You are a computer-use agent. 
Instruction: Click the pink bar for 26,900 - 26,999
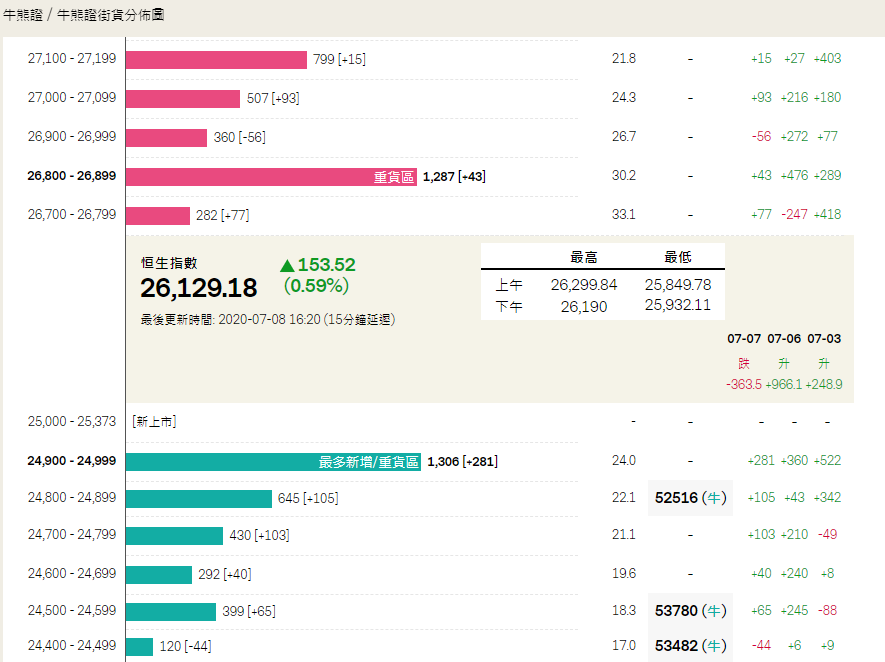[167, 137]
